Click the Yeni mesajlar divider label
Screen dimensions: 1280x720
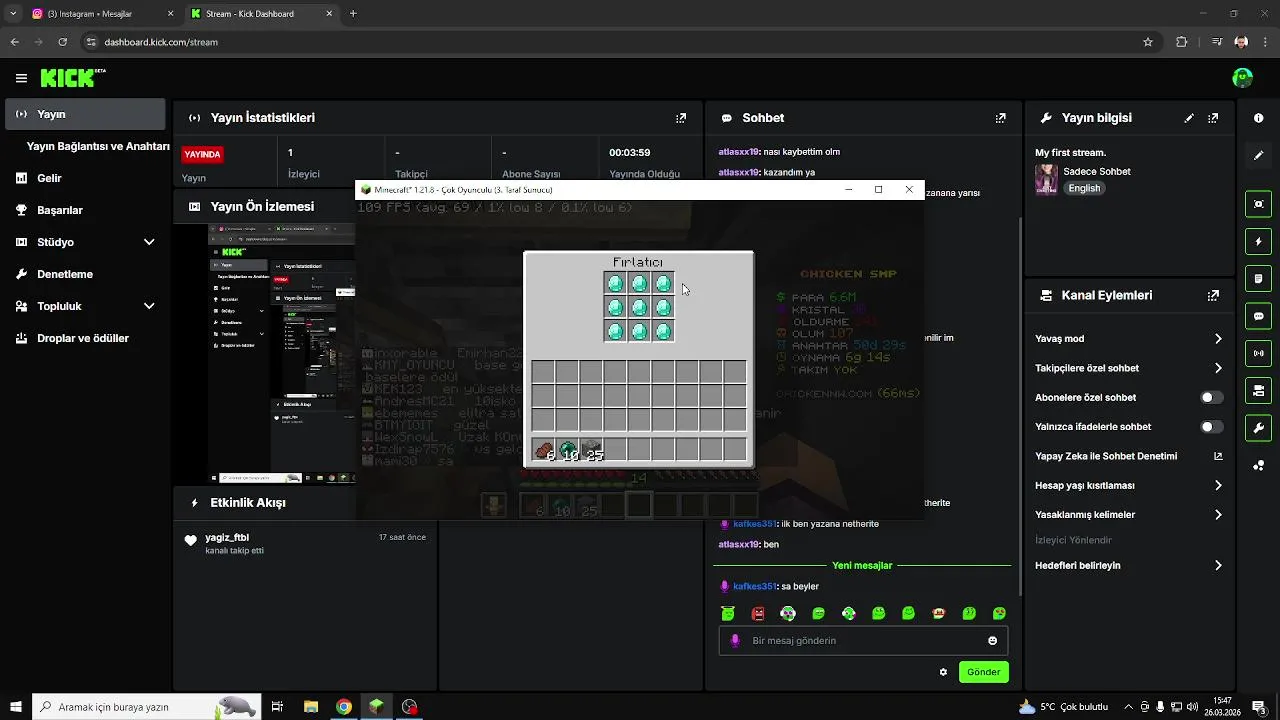click(x=862, y=565)
